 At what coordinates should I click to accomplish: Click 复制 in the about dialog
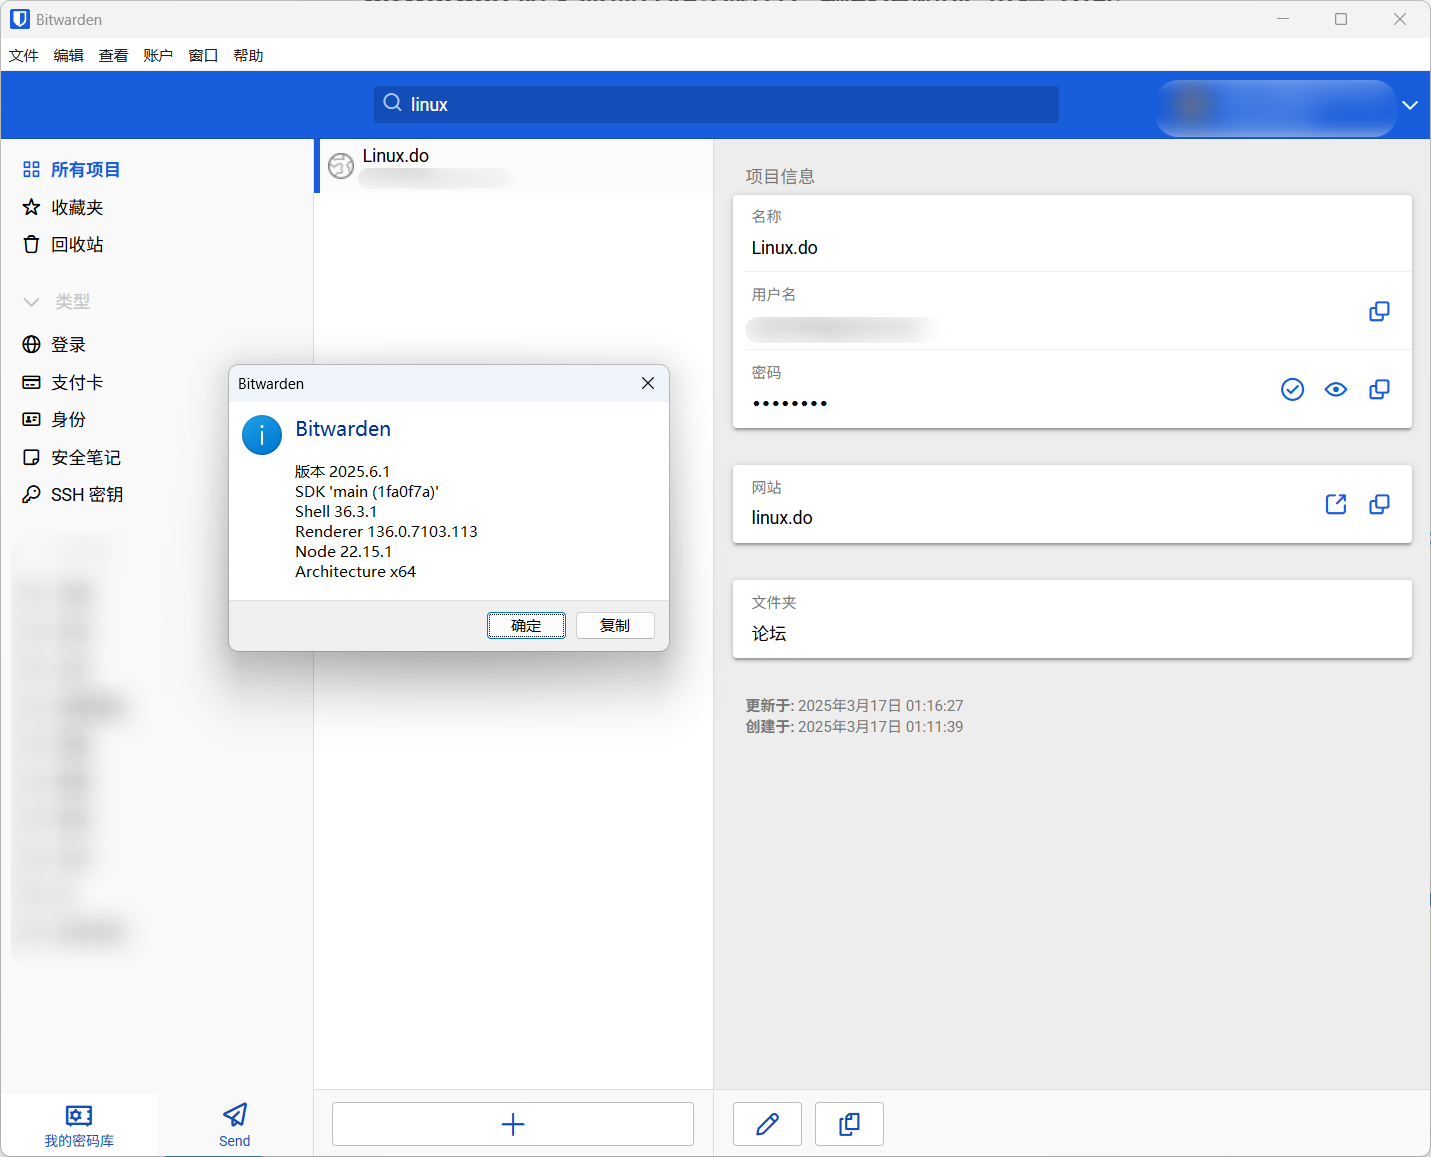(615, 625)
